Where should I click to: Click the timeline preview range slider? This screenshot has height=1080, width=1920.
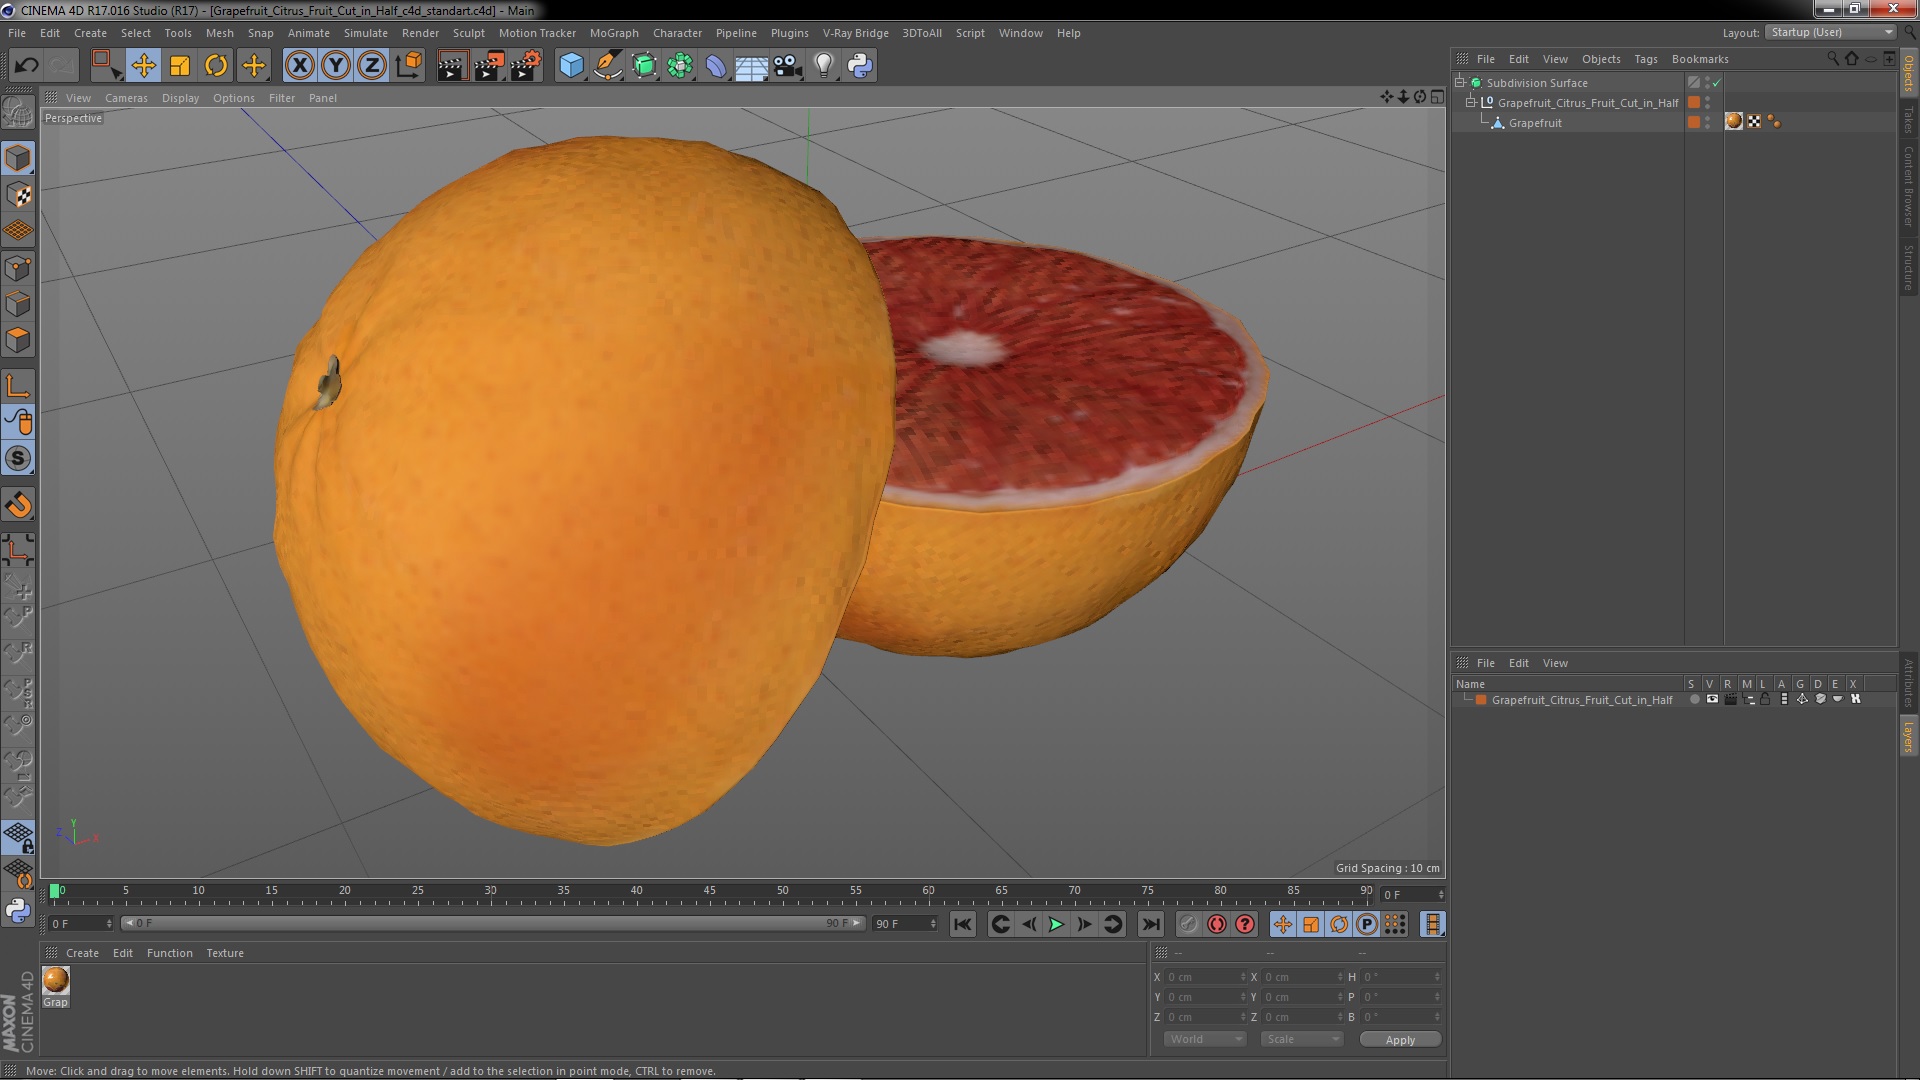[493, 923]
